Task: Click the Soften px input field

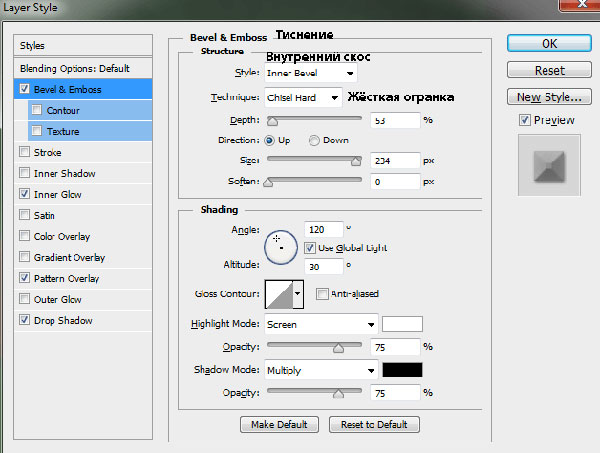Action: point(395,182)
